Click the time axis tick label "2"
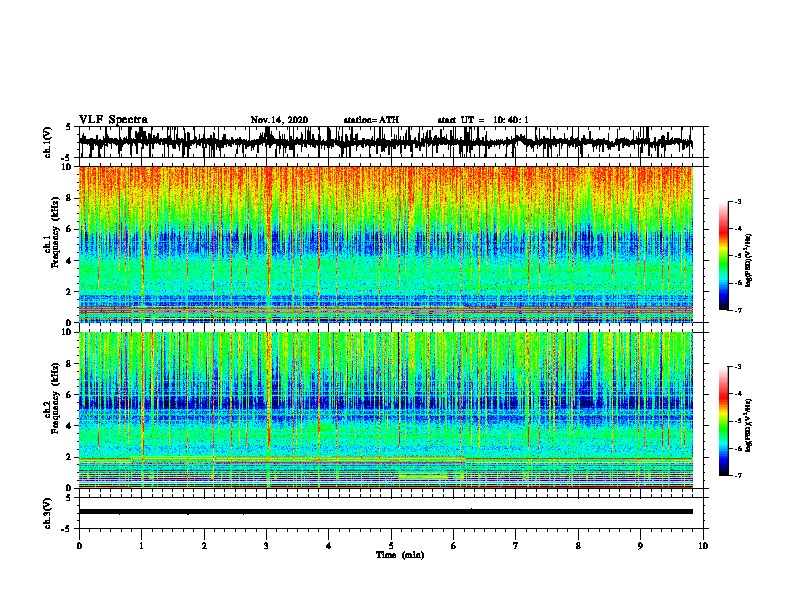The width and height of the screenshot is (792, 612). pos(204,546)
